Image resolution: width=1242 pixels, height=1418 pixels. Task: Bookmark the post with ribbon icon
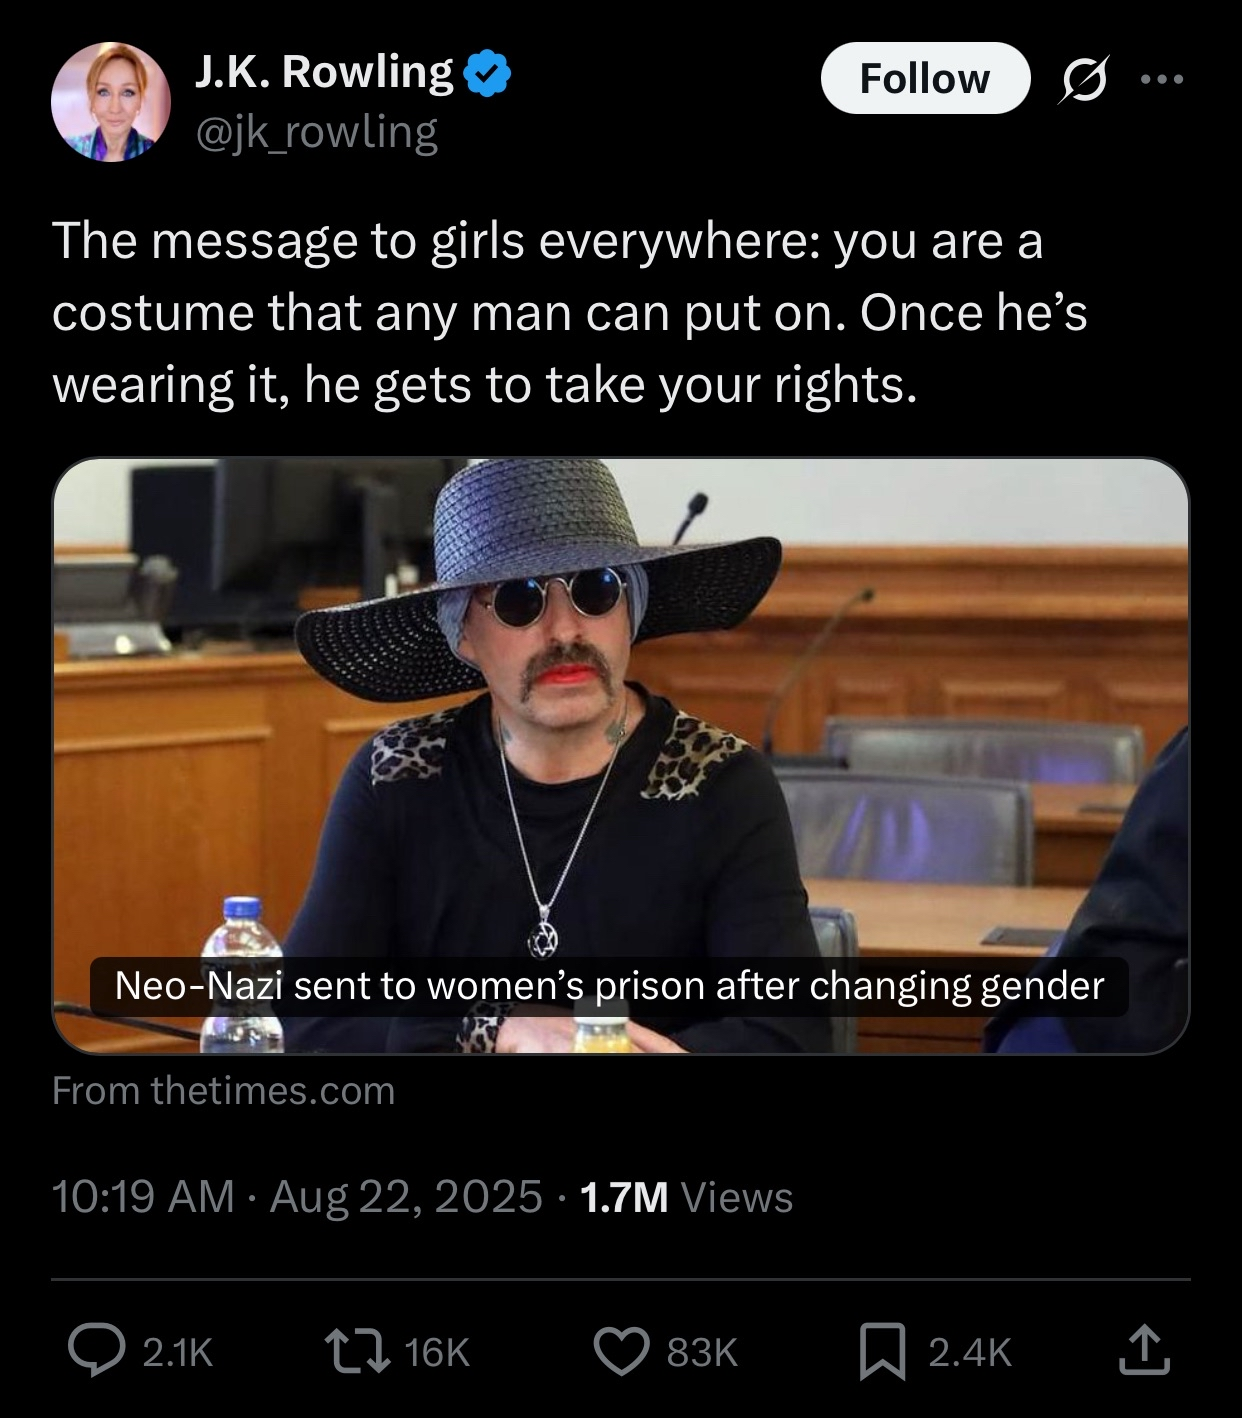coord(884,1351)
